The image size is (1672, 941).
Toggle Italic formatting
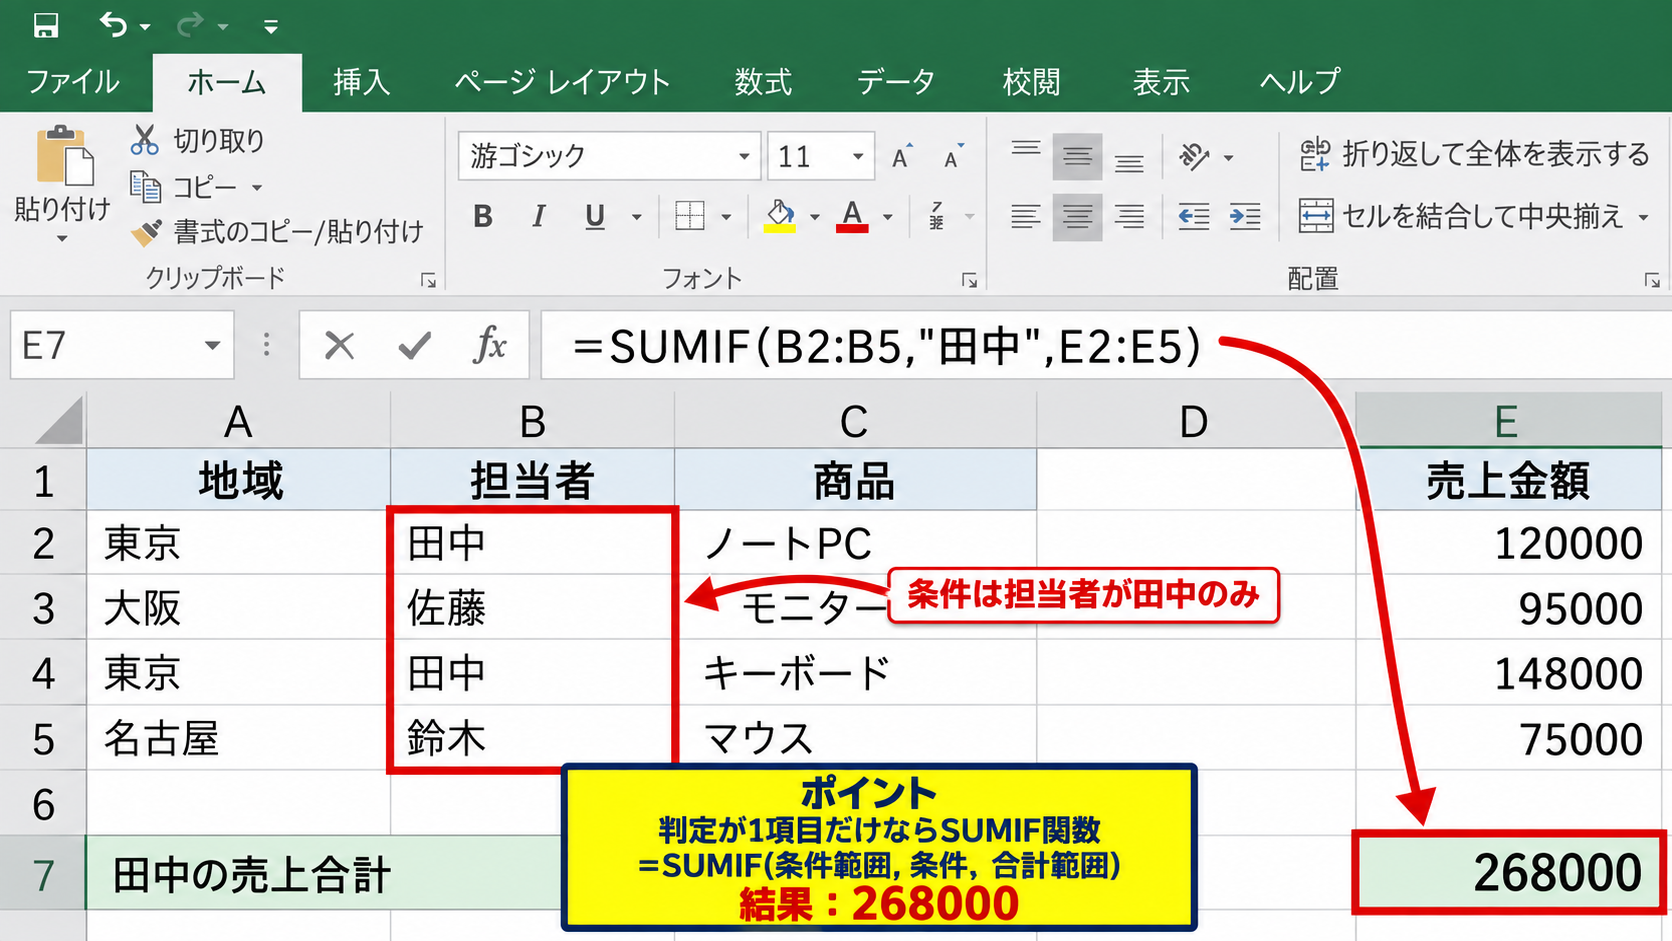539,216
